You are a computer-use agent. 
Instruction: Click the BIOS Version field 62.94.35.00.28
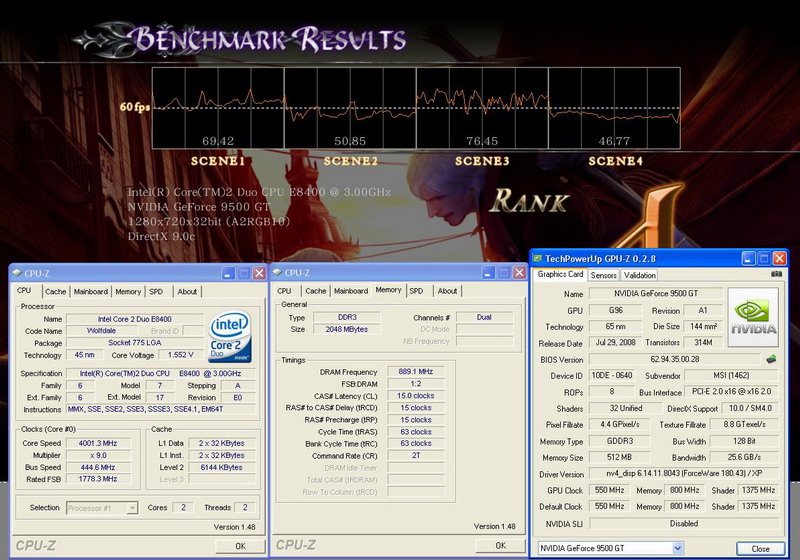tap(674, 359)
